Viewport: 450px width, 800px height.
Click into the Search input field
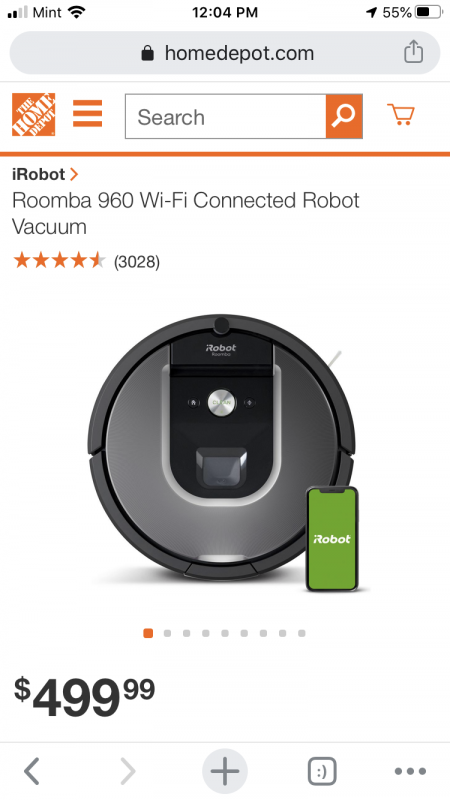(226, 116)
